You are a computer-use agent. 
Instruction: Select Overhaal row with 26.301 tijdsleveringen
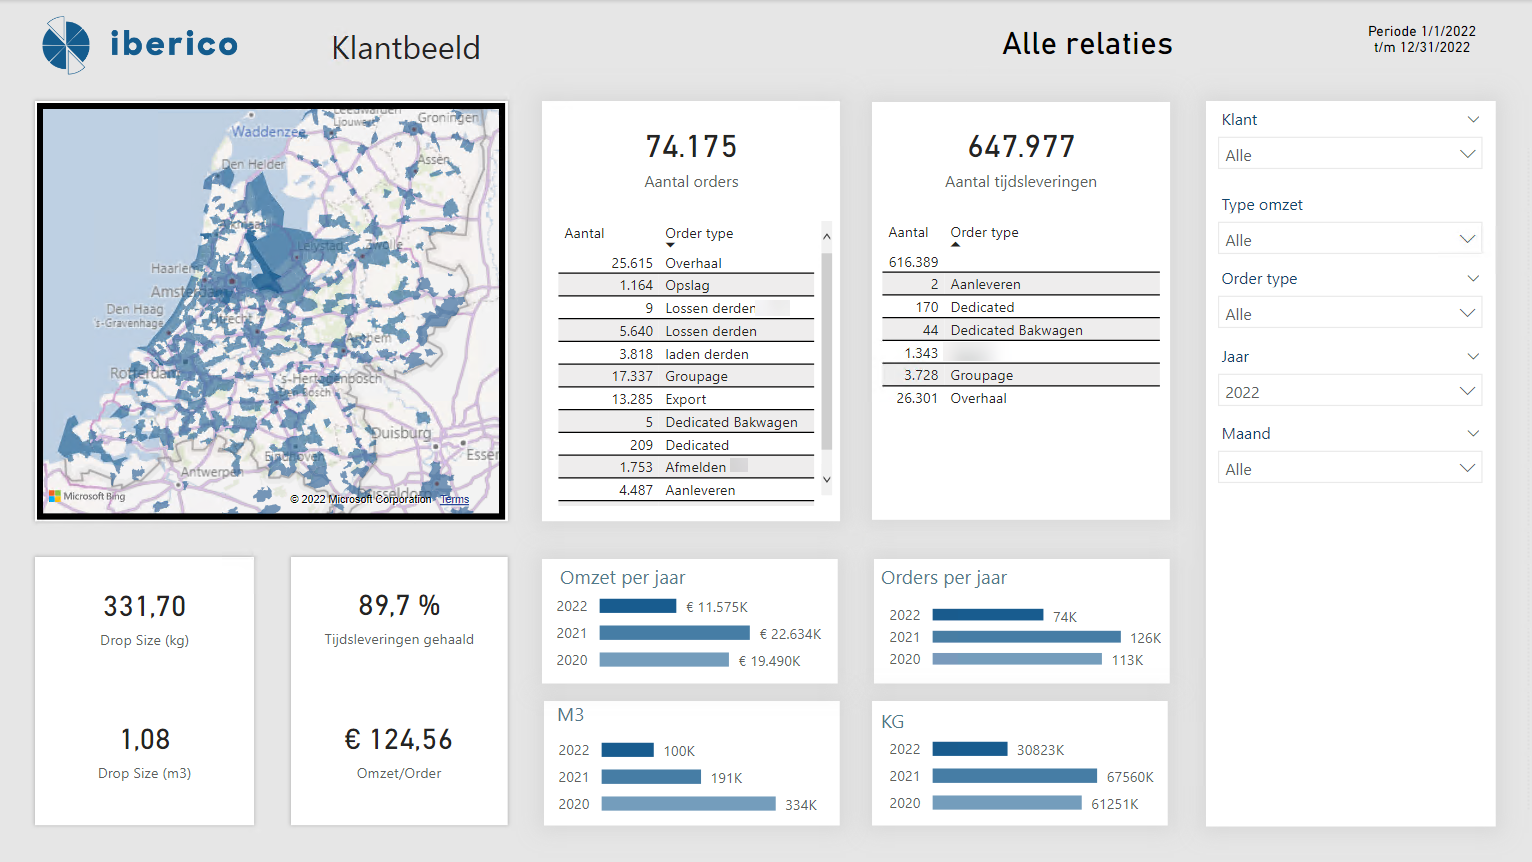pos(1021,398)
